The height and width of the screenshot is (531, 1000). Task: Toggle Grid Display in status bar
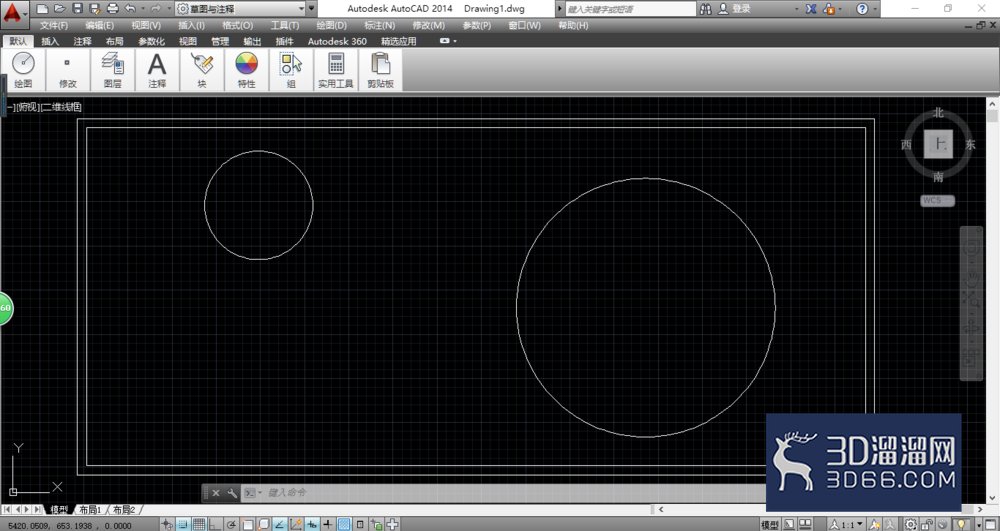(200, 524)
